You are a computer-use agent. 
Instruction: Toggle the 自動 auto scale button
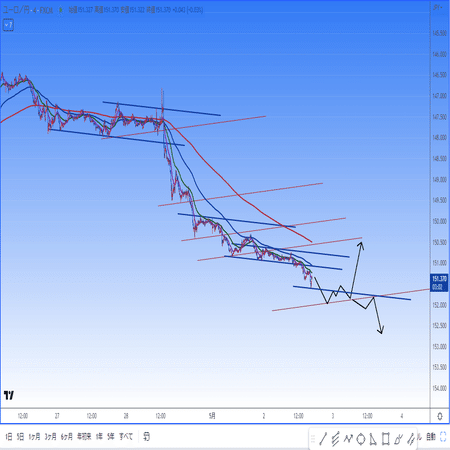[x=431, y=437]
